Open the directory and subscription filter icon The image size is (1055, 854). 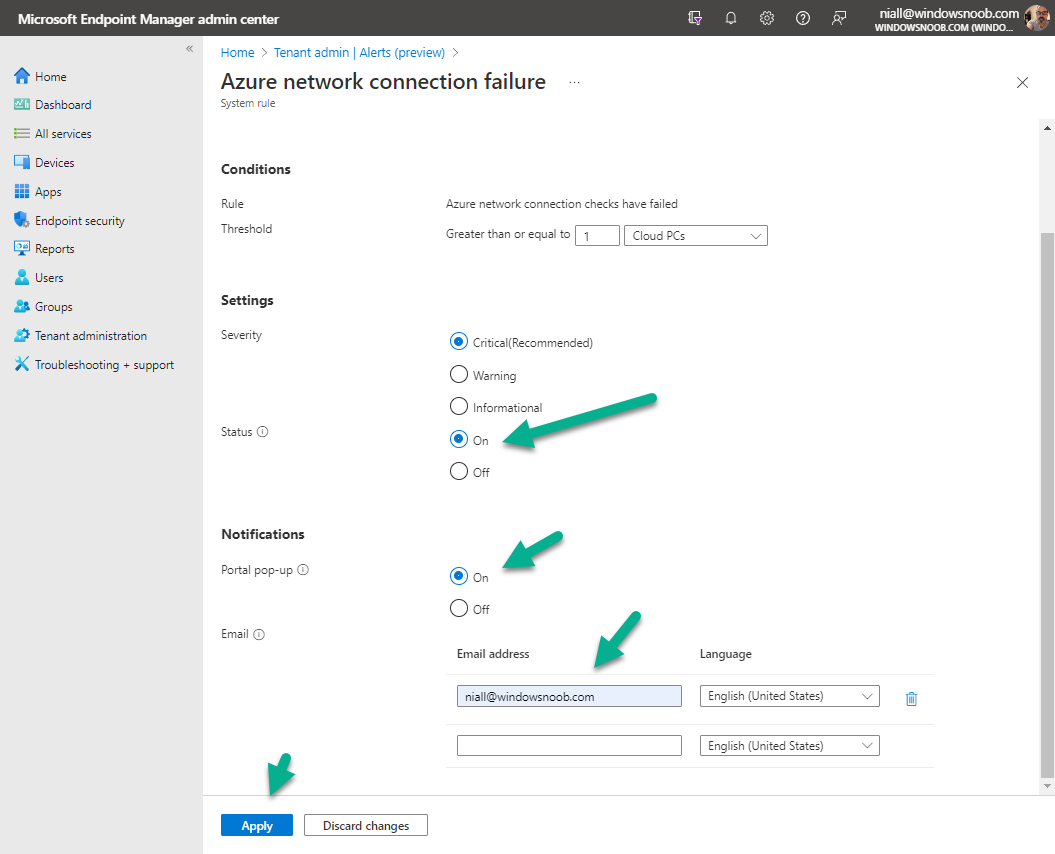(x=695, y=18)
